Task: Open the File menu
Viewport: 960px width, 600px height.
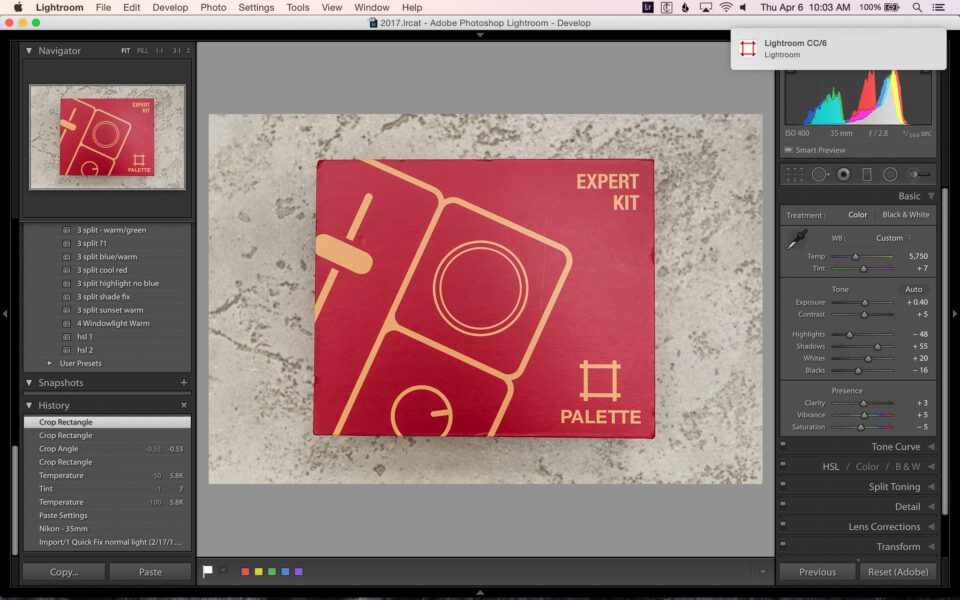Action: [103, 7]
